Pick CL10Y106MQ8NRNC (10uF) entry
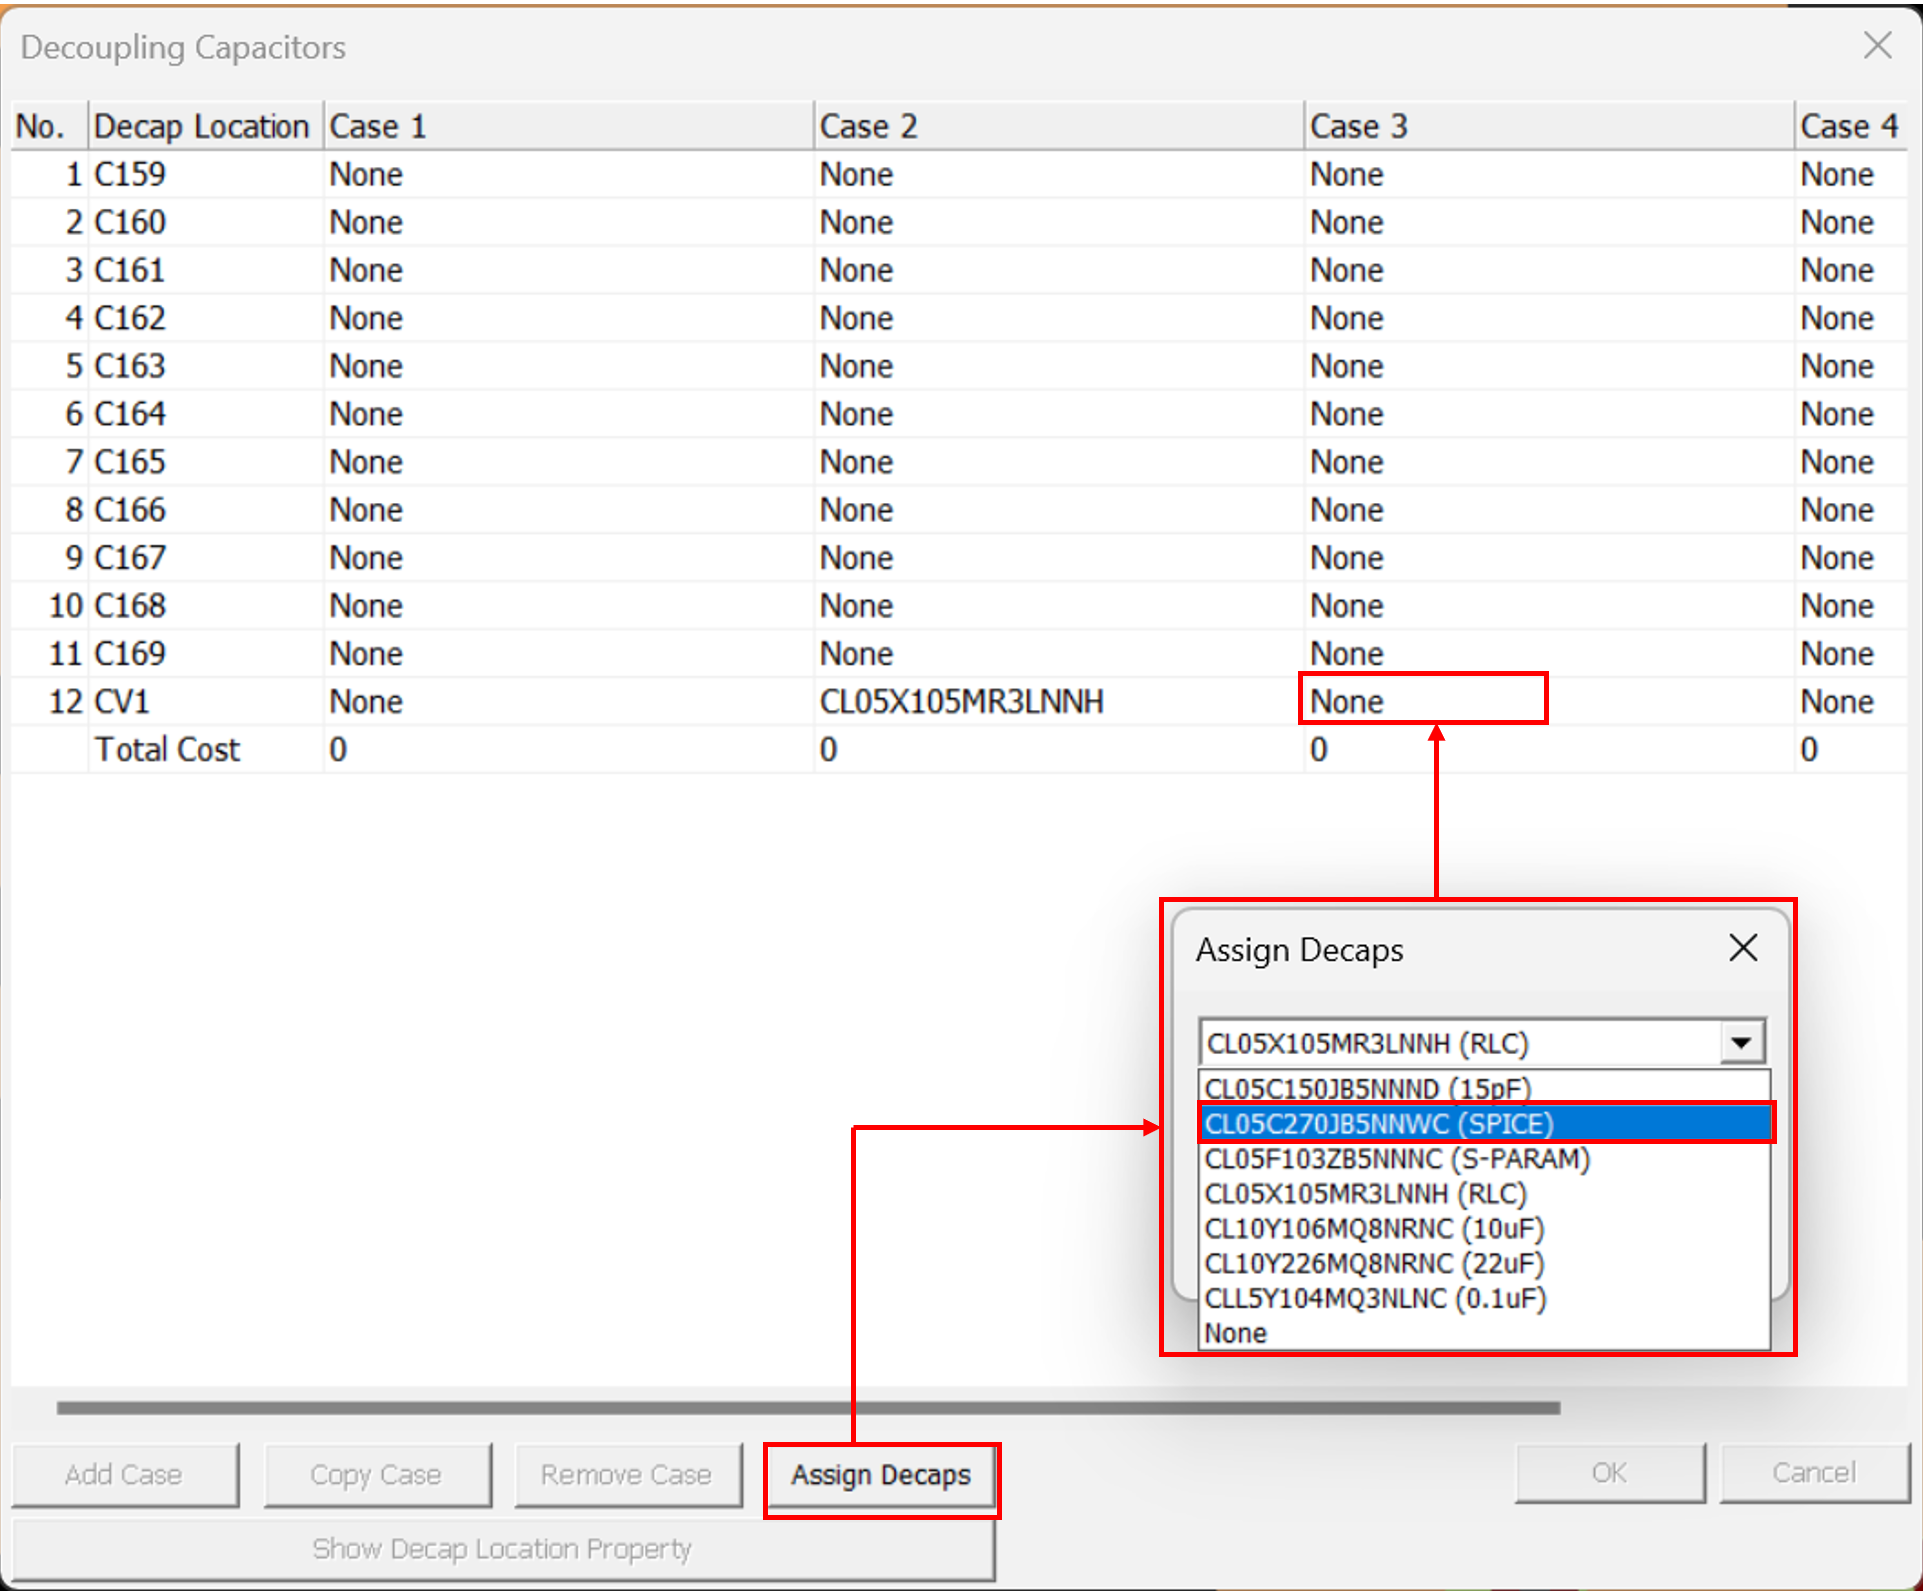The width and height of the screenshot is (1923, 1591). click(x=1374, y=1228)
